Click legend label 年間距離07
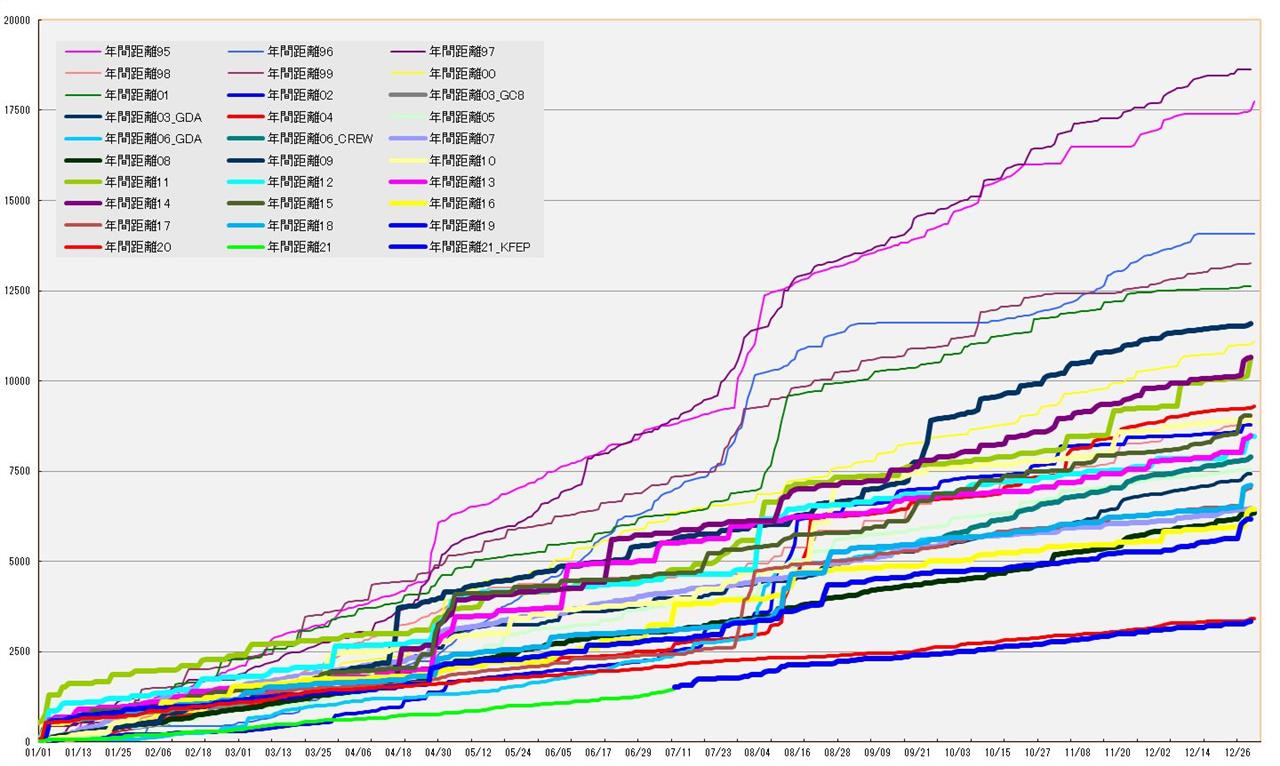1280x766 pixels. click(x=462, y=139)
